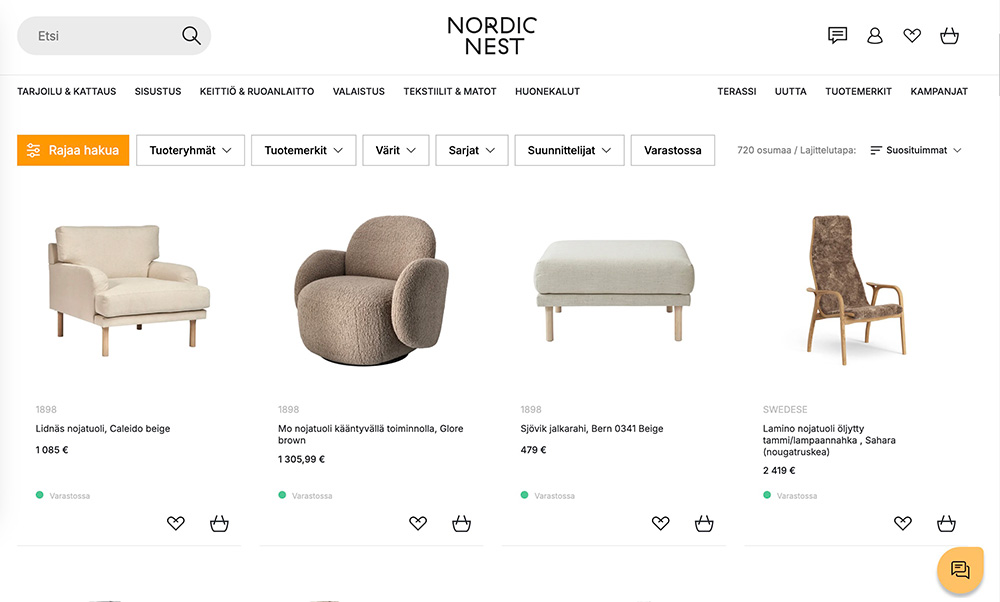The width and height of the screenshot is (1000, 602).
Task: Toggle the Varastossa stock filter
Action: [672, 150]
